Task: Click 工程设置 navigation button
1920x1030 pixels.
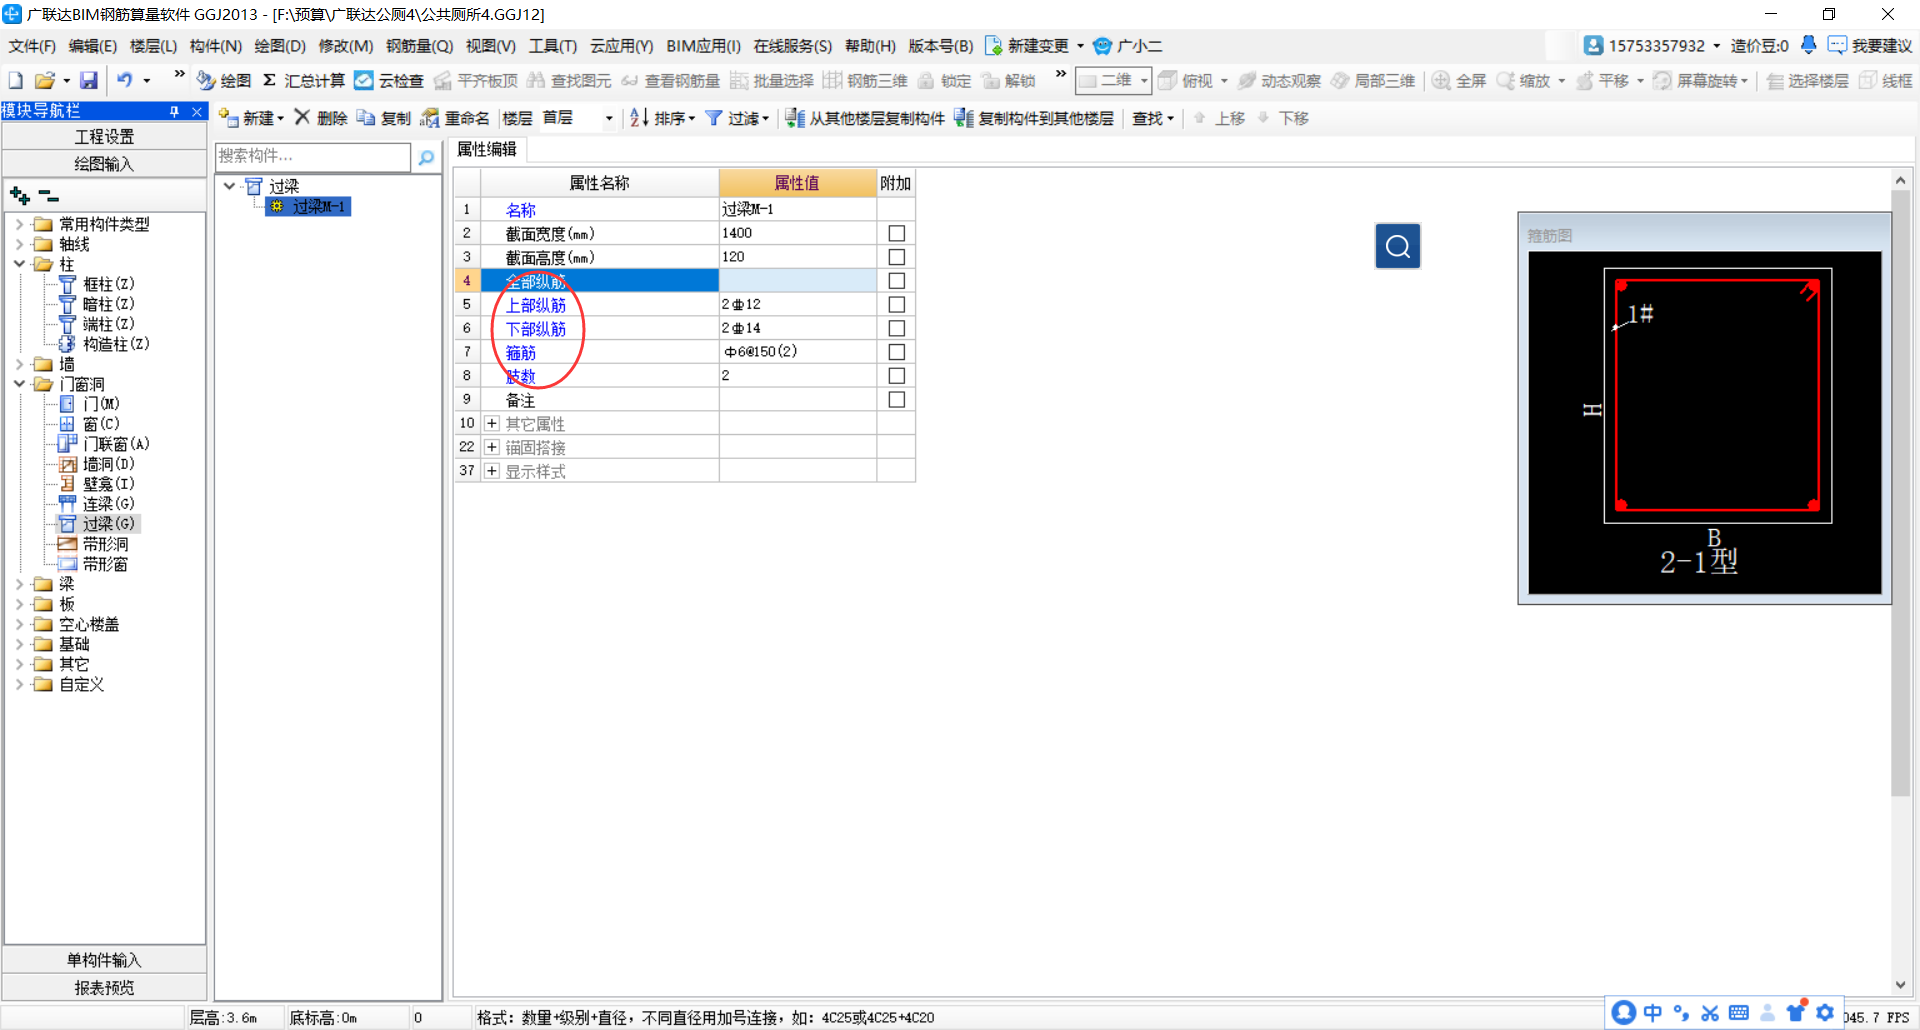Action: click(x=104, y=136)
